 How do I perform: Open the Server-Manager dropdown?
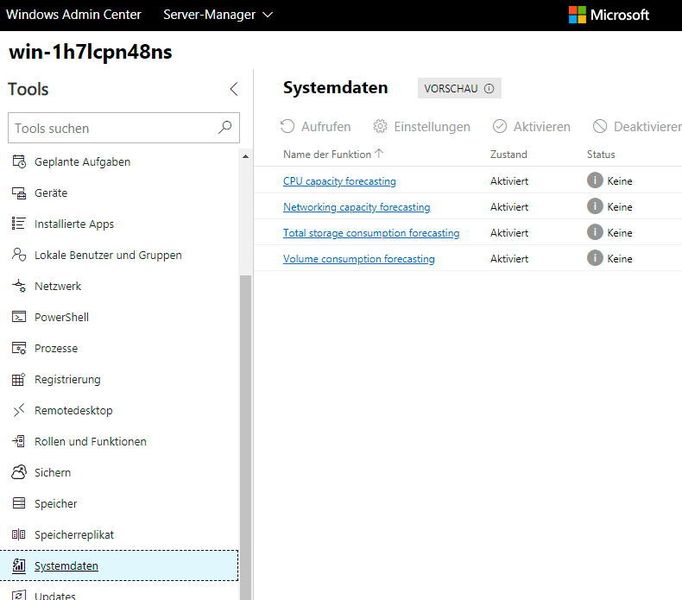pos(218,15)
